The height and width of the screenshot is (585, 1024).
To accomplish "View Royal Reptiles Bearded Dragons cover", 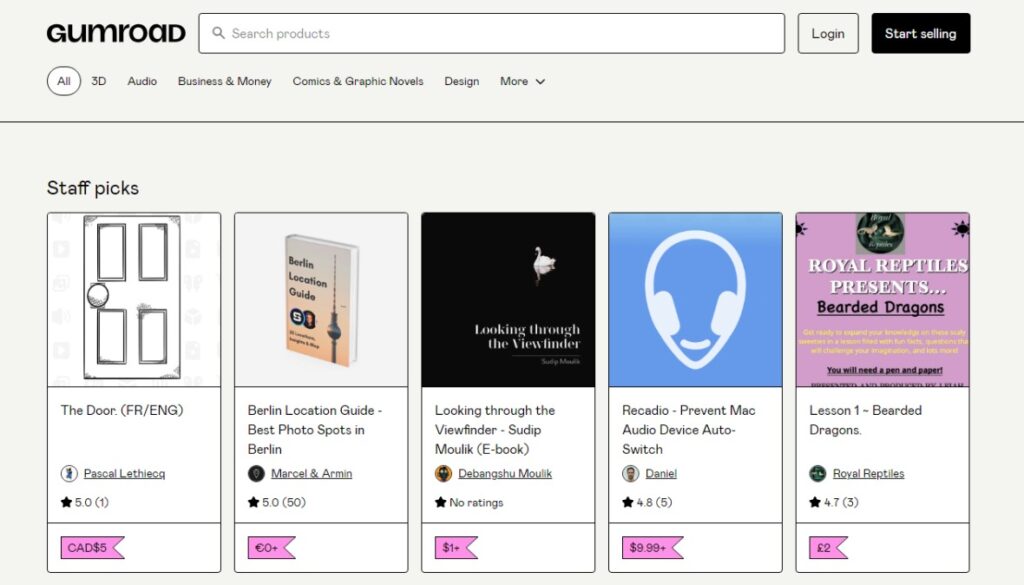I will point(882,300).
